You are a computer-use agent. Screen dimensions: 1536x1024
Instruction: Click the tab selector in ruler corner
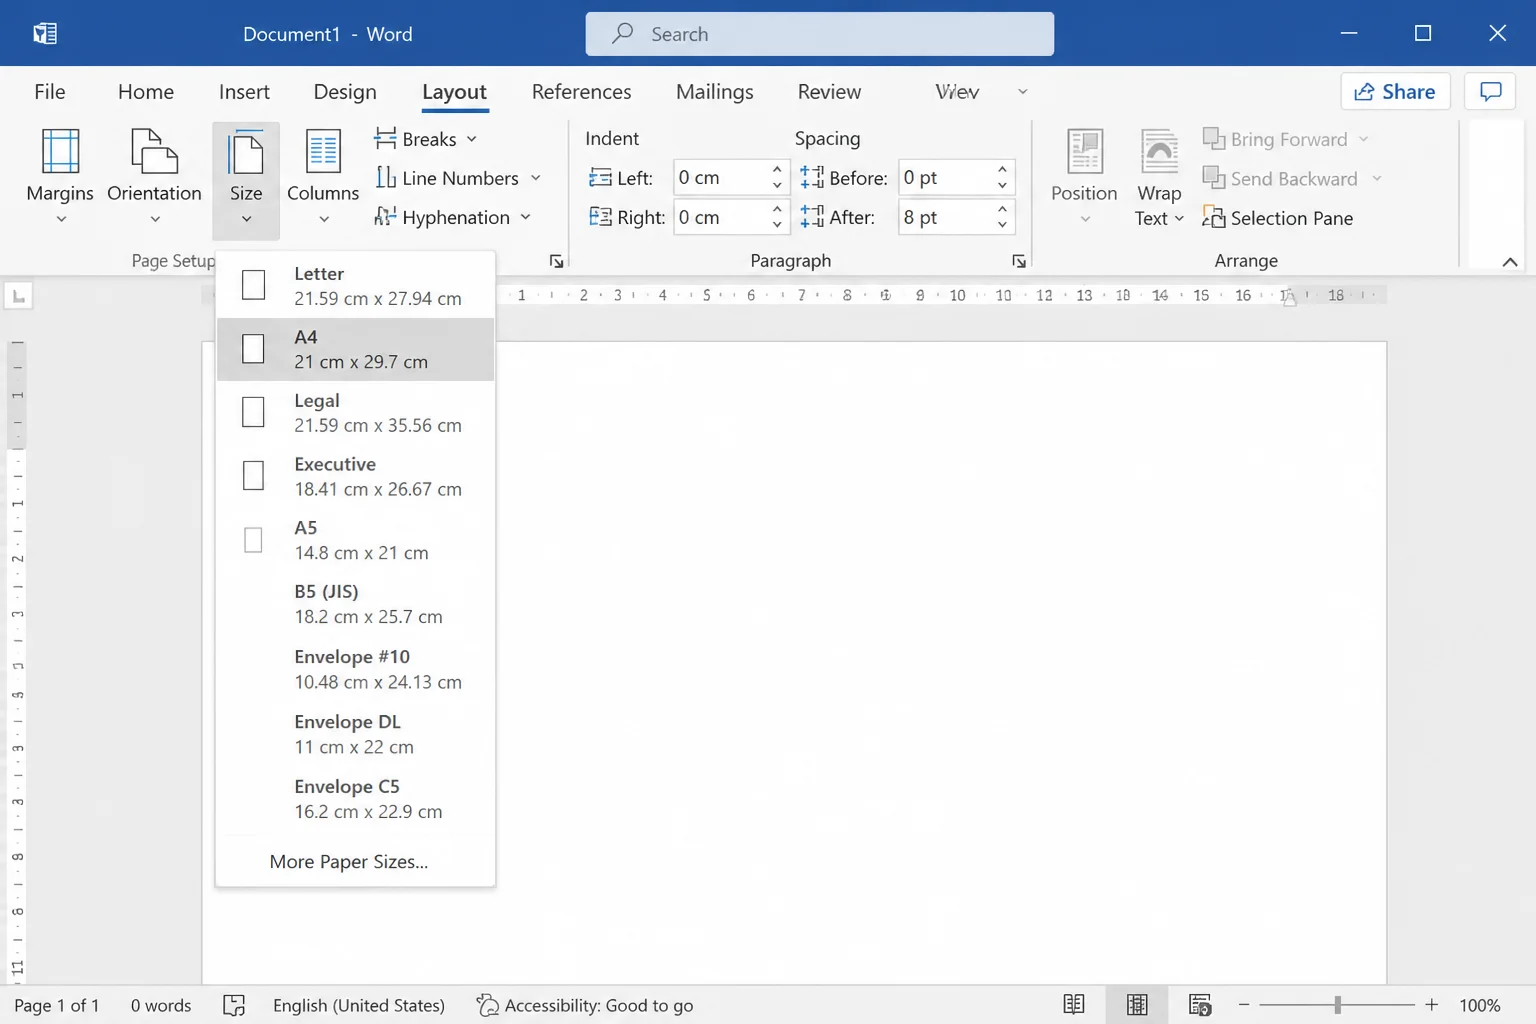[x=18, y=296]
